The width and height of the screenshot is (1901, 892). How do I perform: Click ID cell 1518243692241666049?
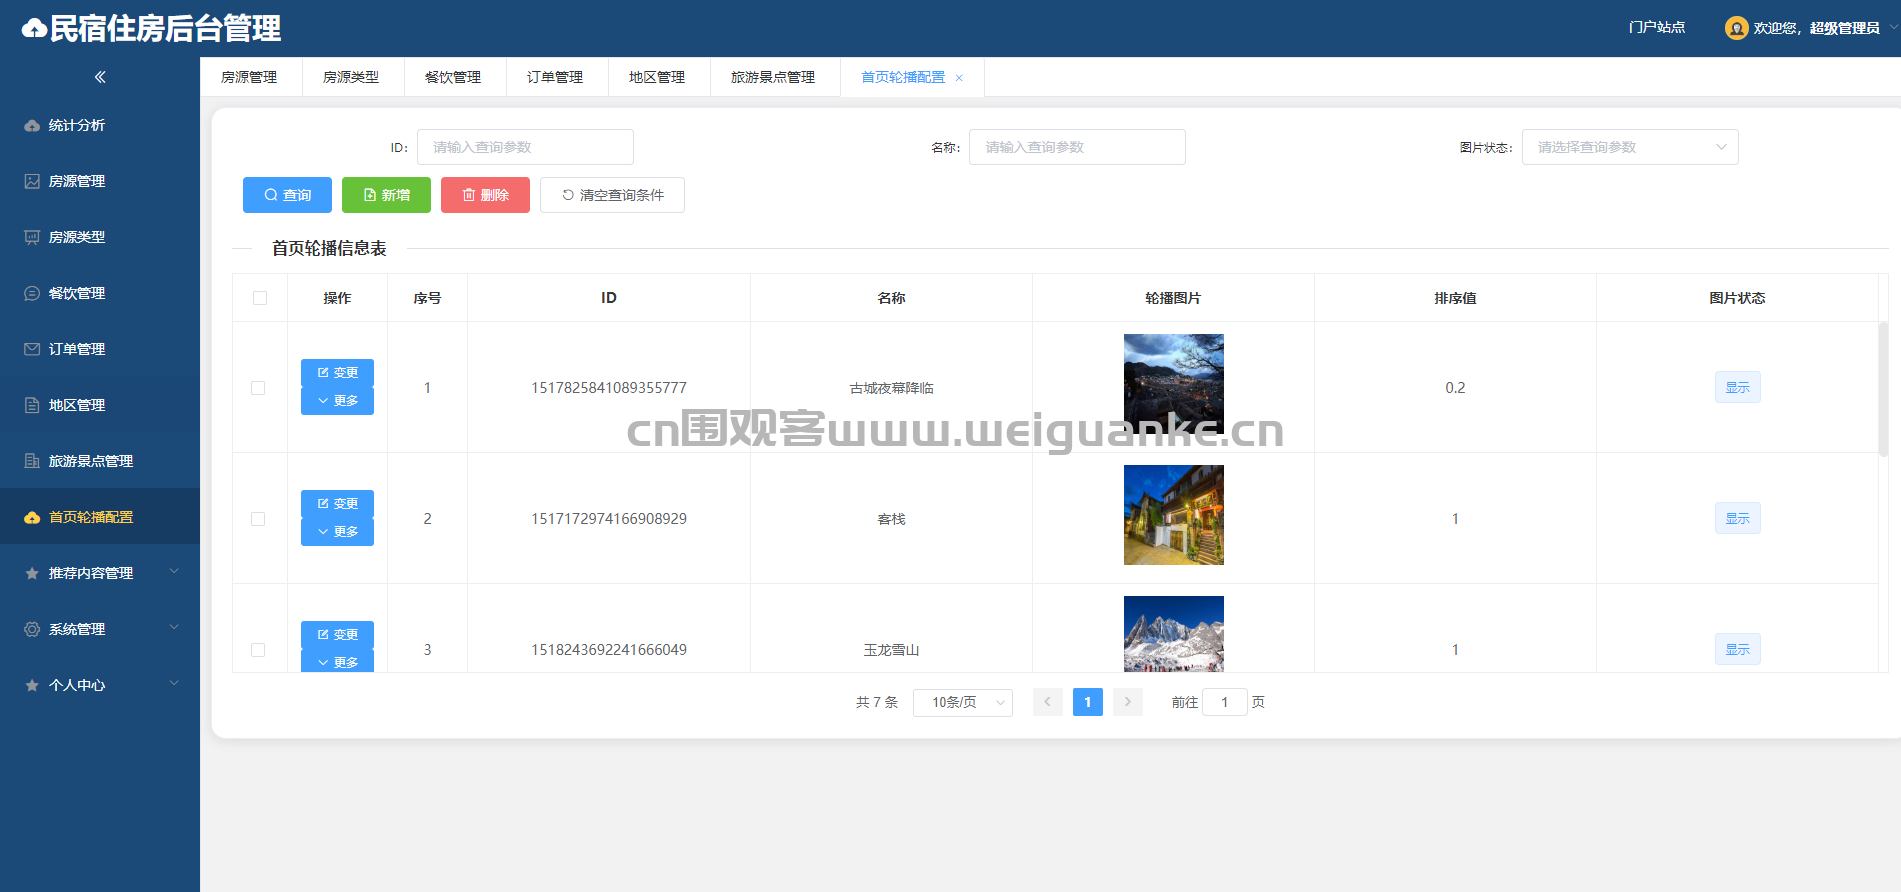608,650
